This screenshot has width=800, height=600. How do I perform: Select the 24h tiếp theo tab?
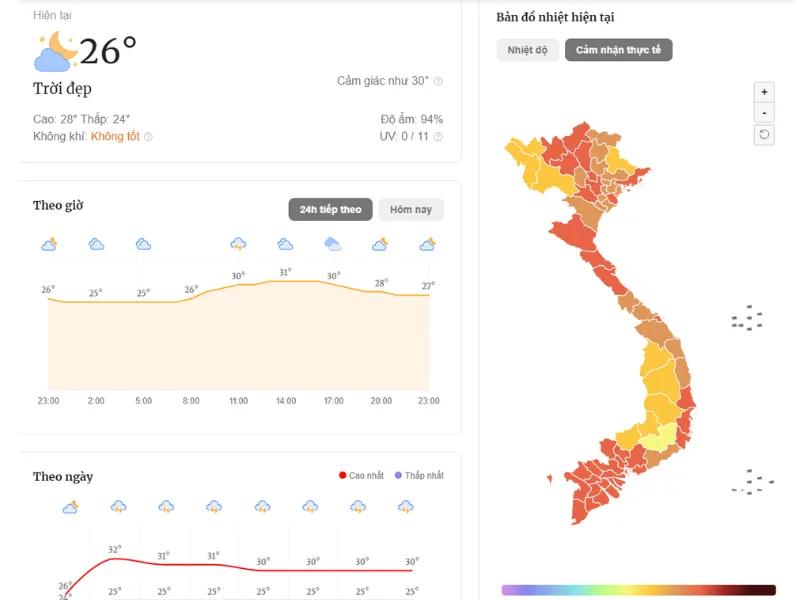[330, 210]
